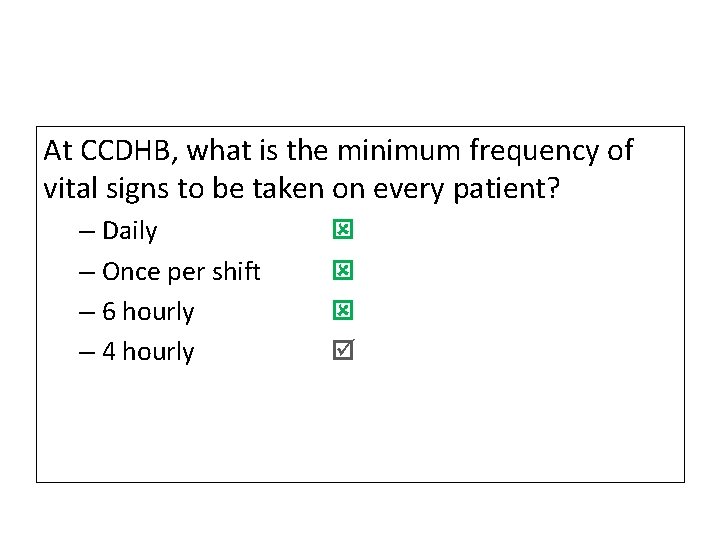
Task: Choose the 'Once per shift' option text
Action: pos(181,272)
